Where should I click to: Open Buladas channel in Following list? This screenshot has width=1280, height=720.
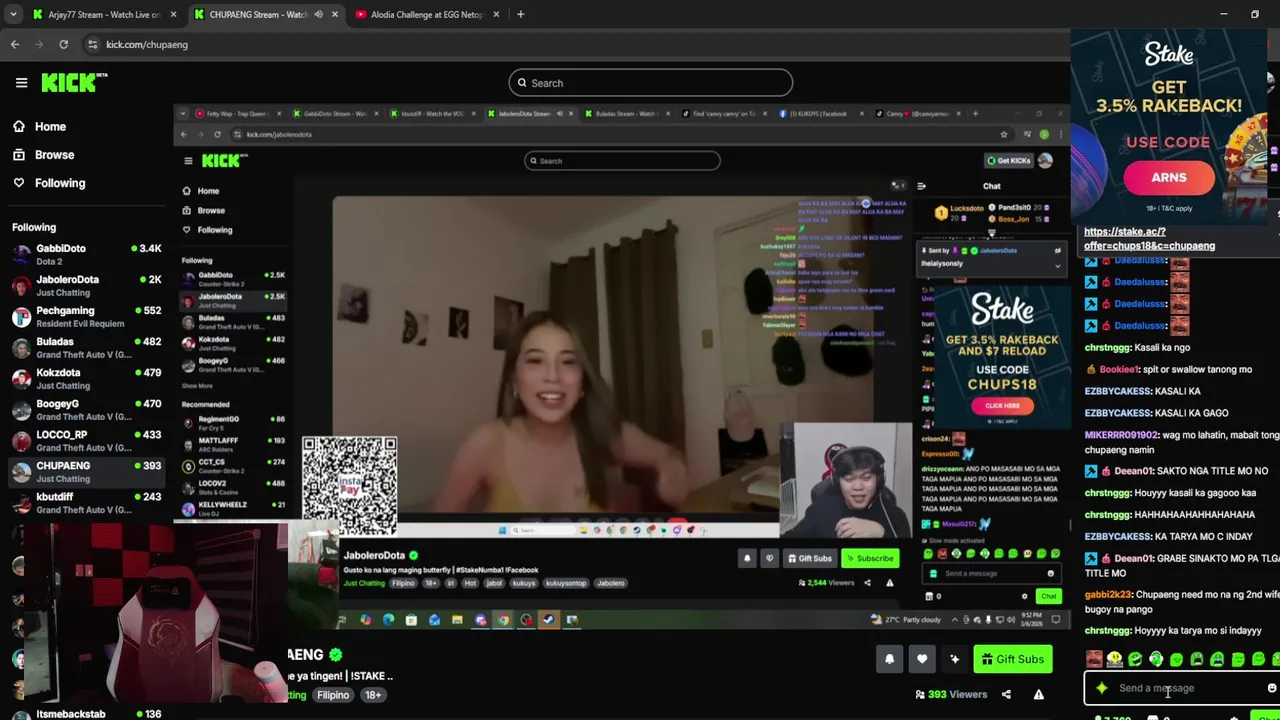85,347
